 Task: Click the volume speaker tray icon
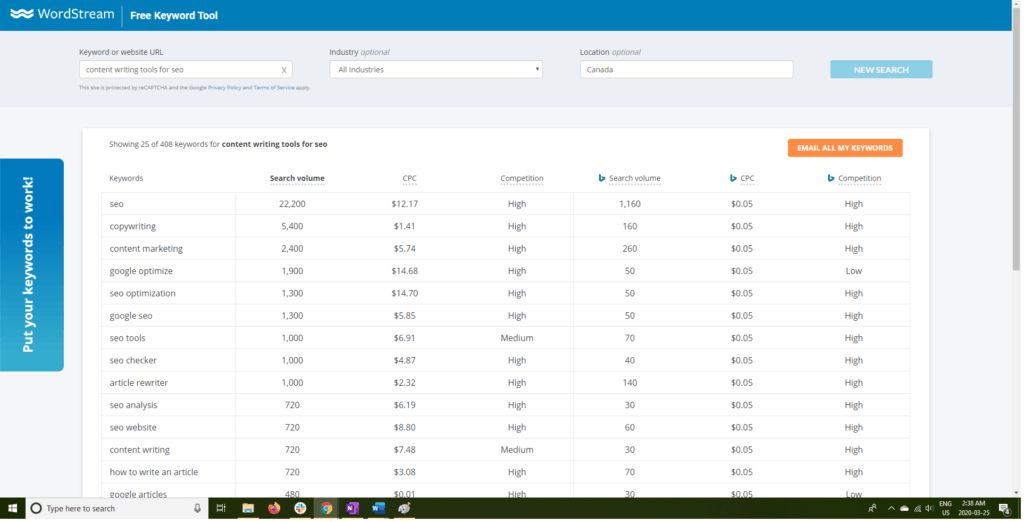(x=929, y=510)
